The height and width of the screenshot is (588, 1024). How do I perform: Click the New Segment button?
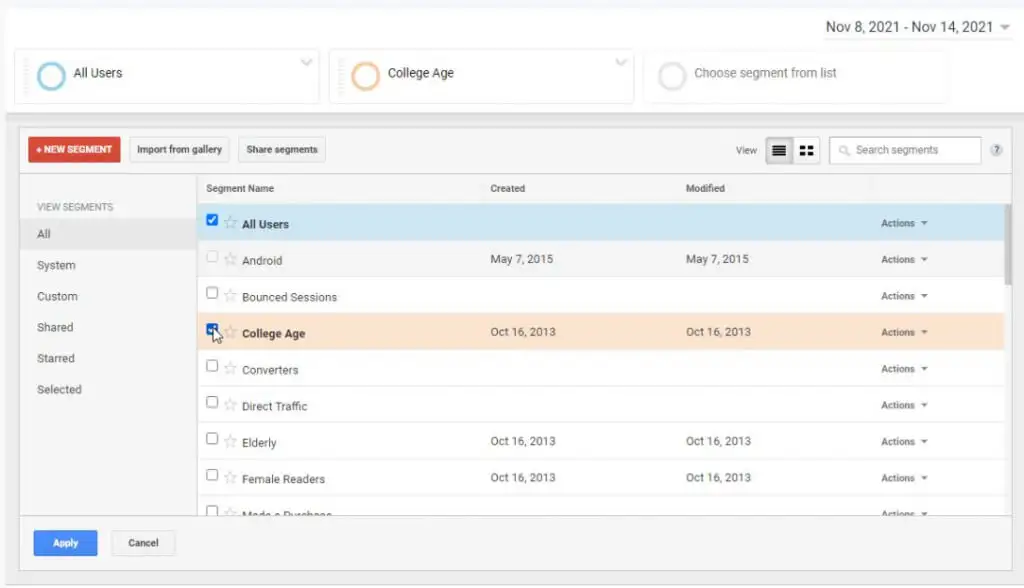tap(74, 150)
